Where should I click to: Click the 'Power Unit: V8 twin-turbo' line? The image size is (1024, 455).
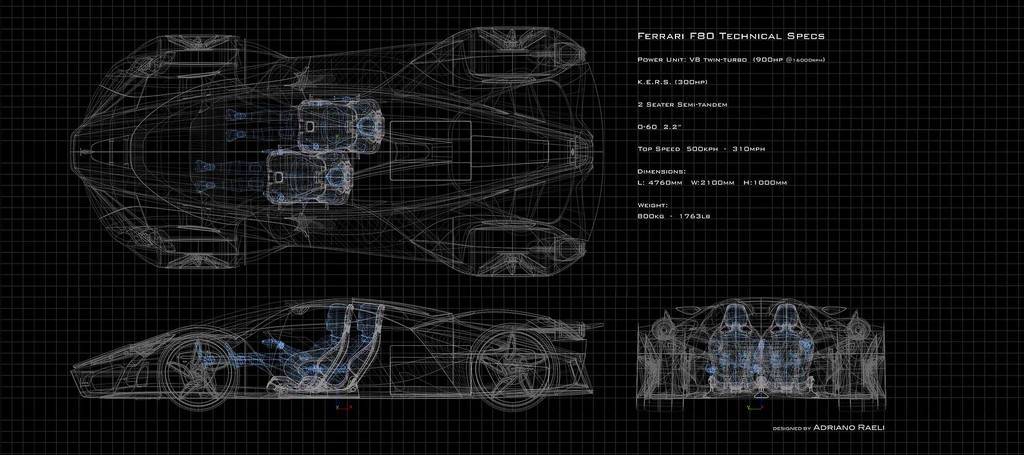[x=732, y=59]
